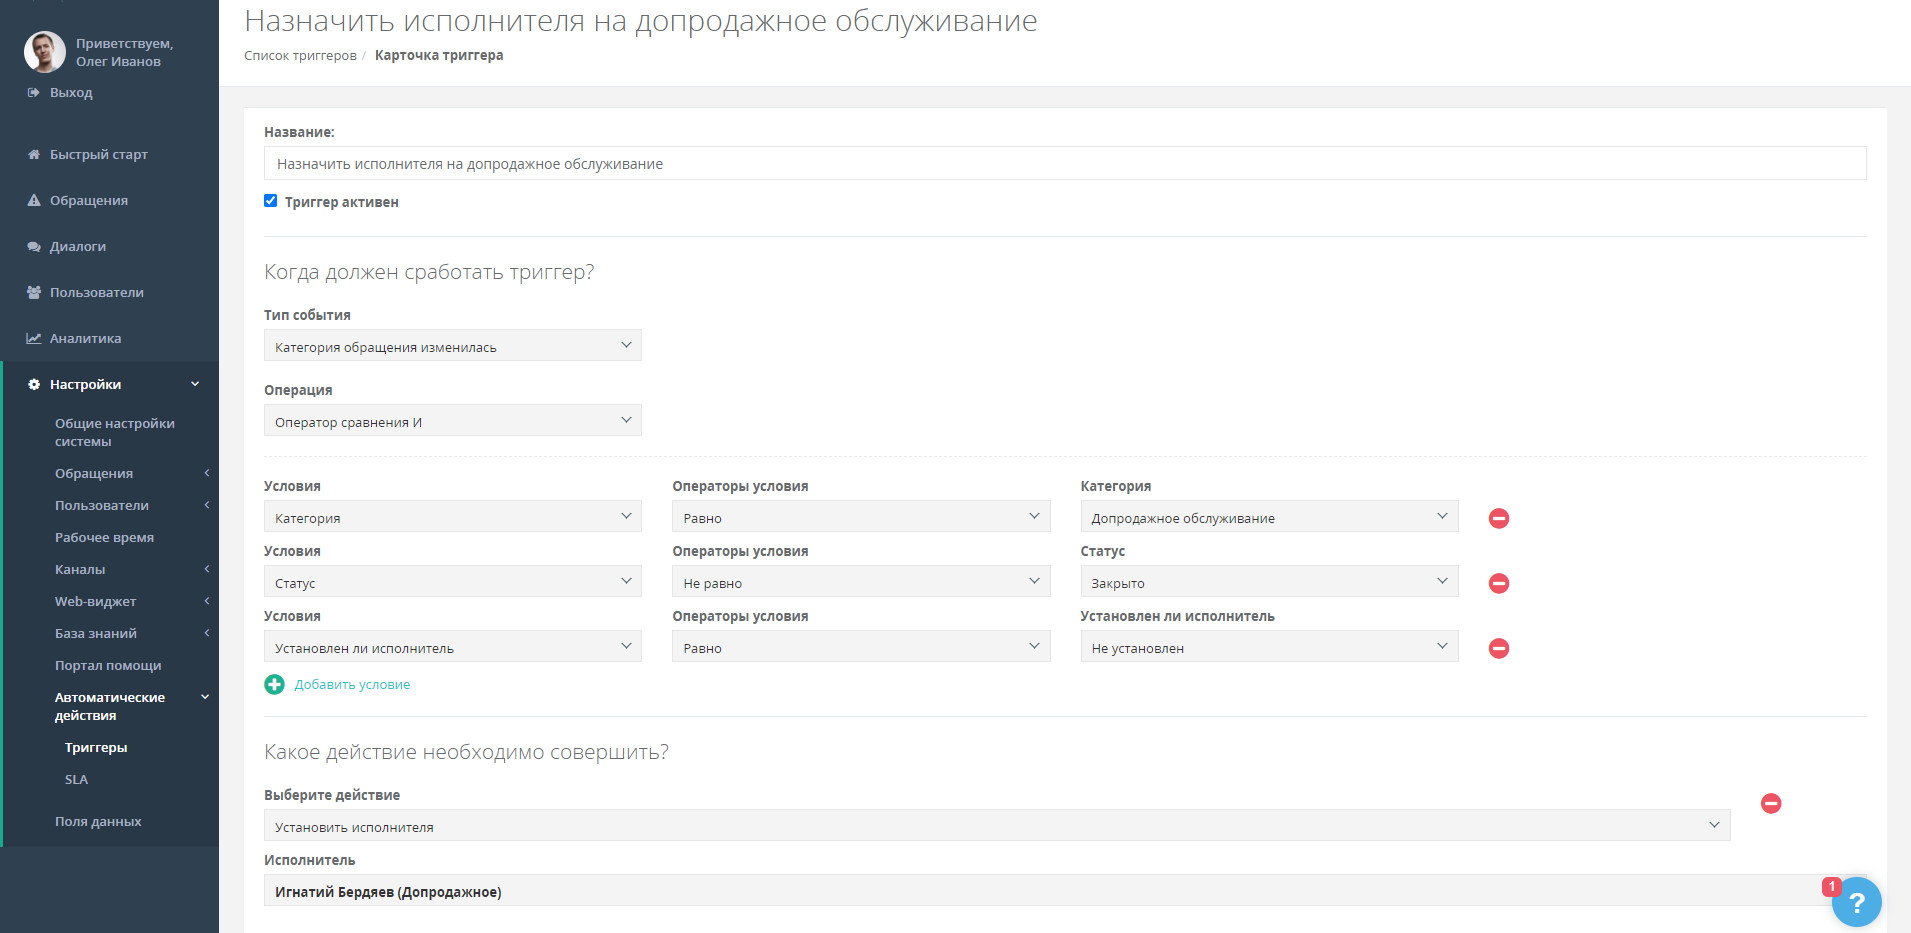Click the gear icon beside Настройки

[33, 384]
